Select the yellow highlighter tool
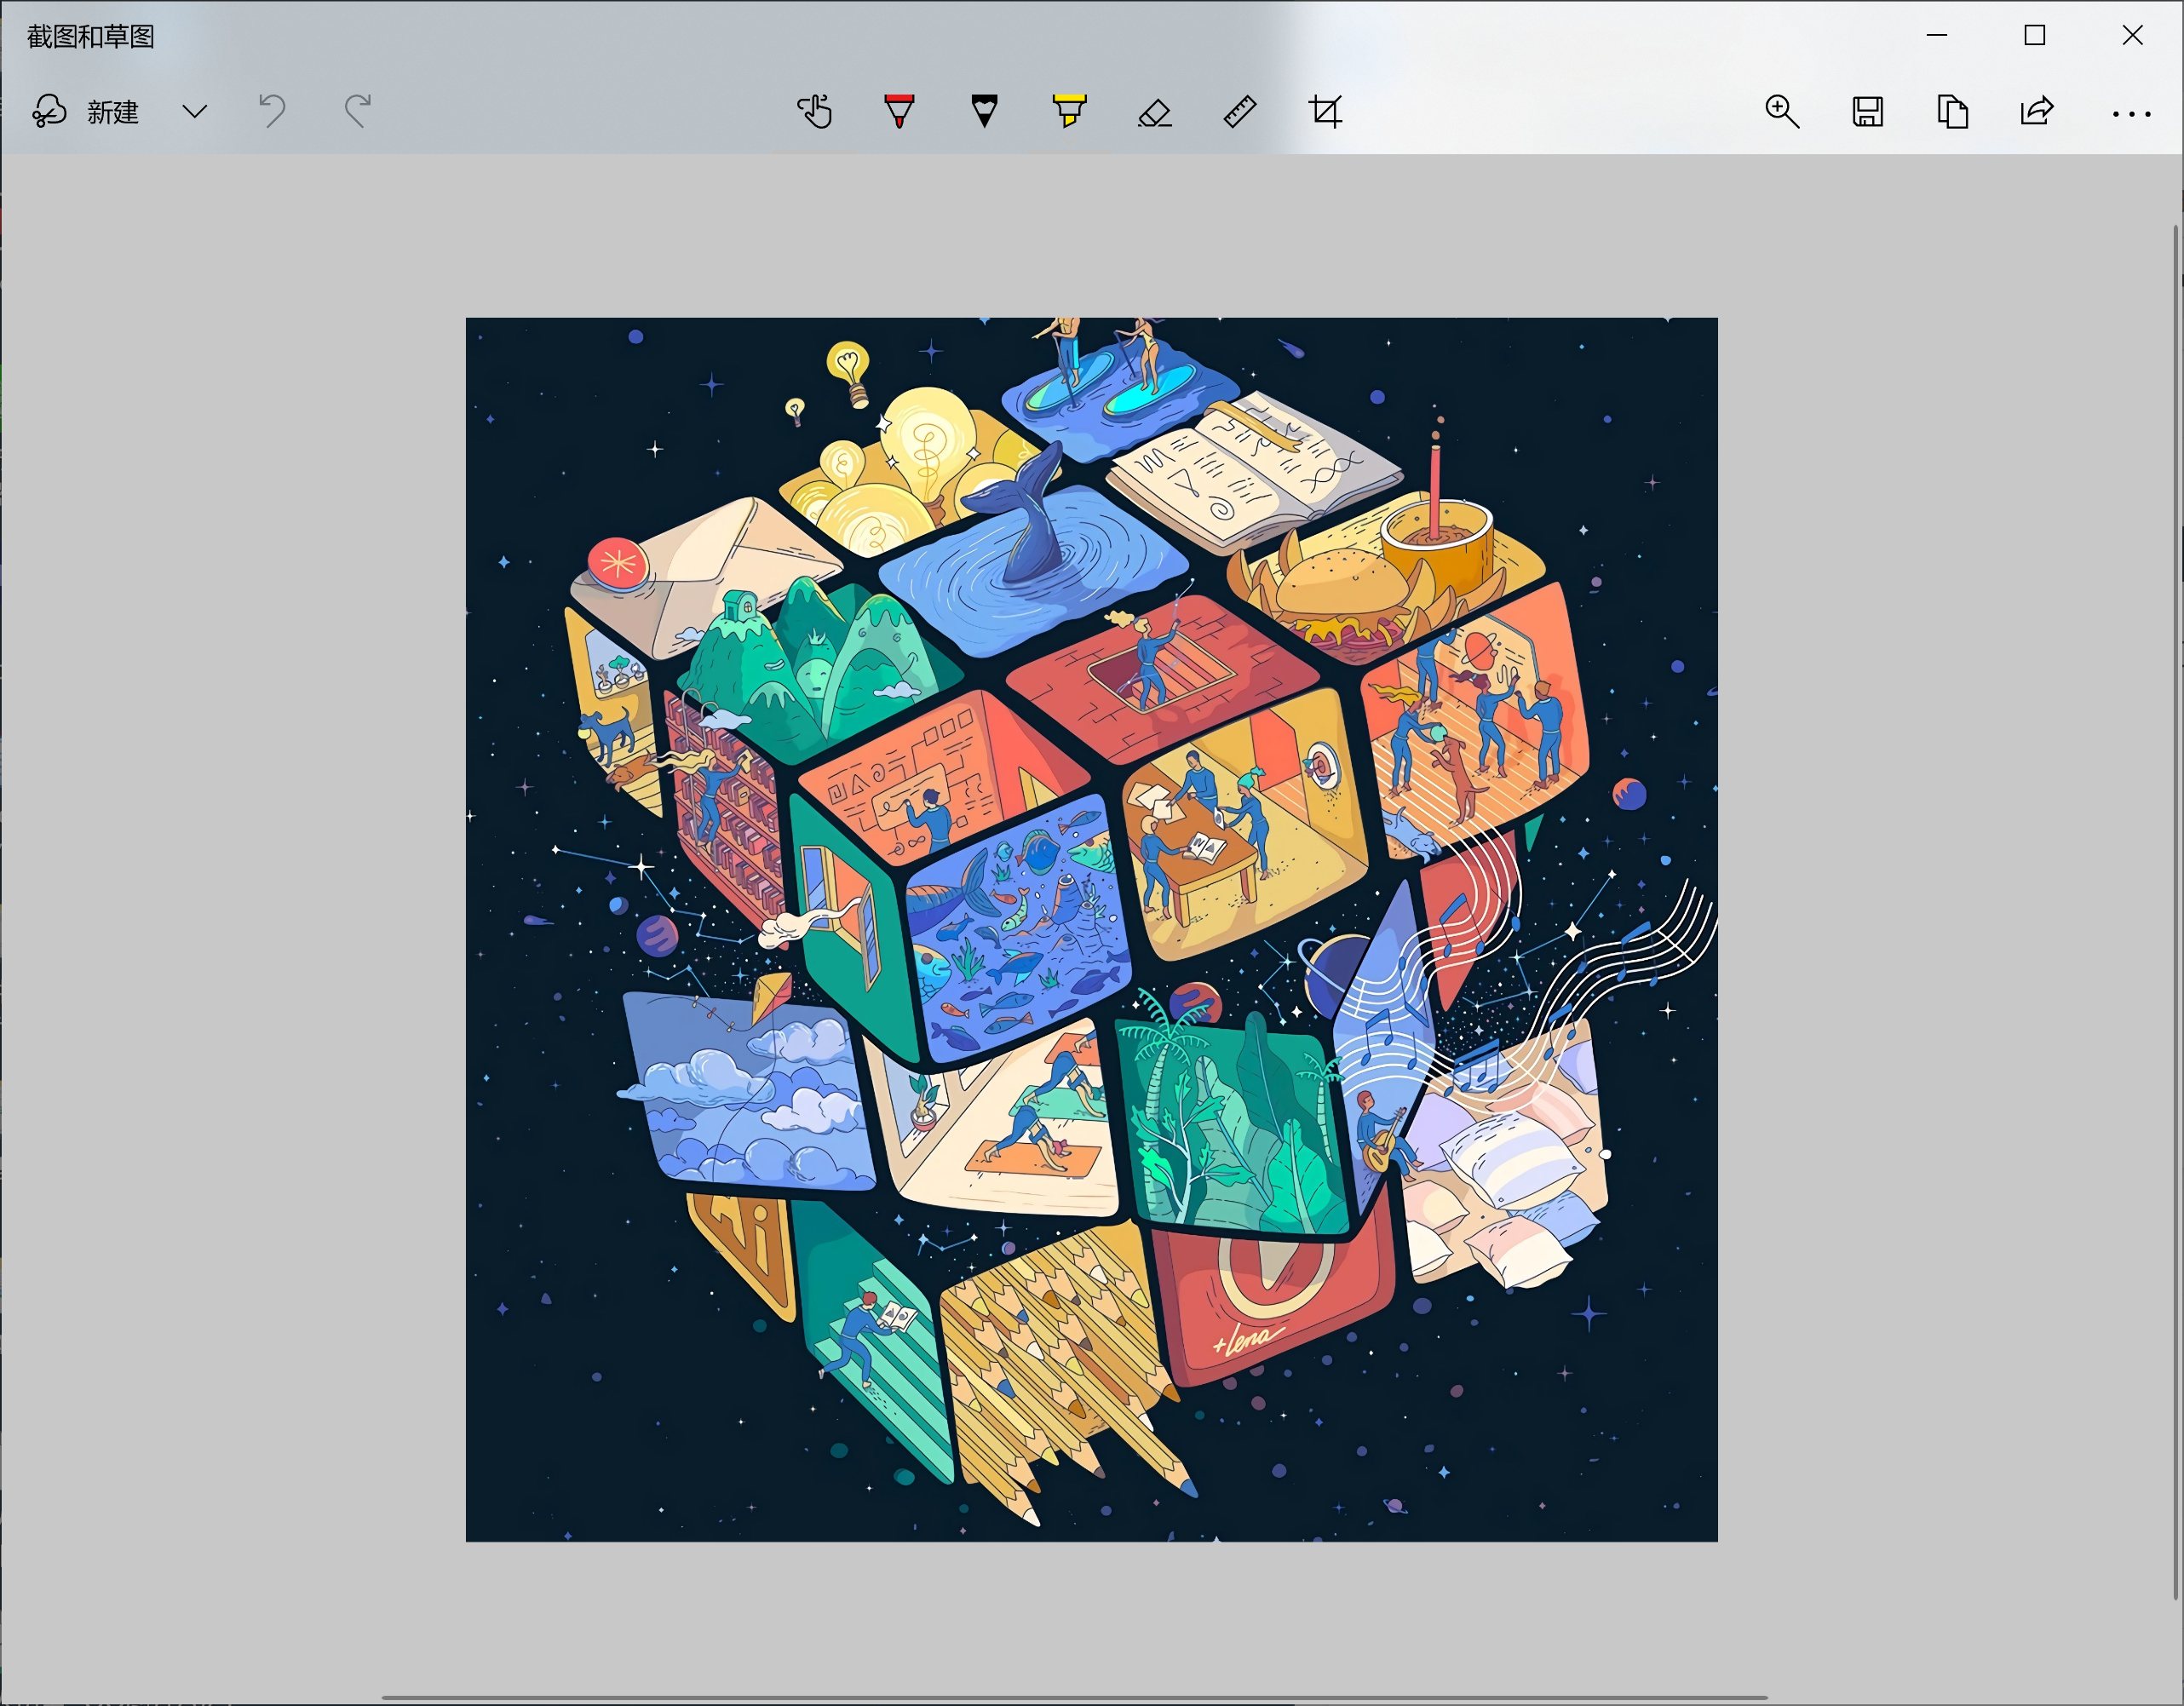This screenshot has height=1706, width=2184. 1069,111
